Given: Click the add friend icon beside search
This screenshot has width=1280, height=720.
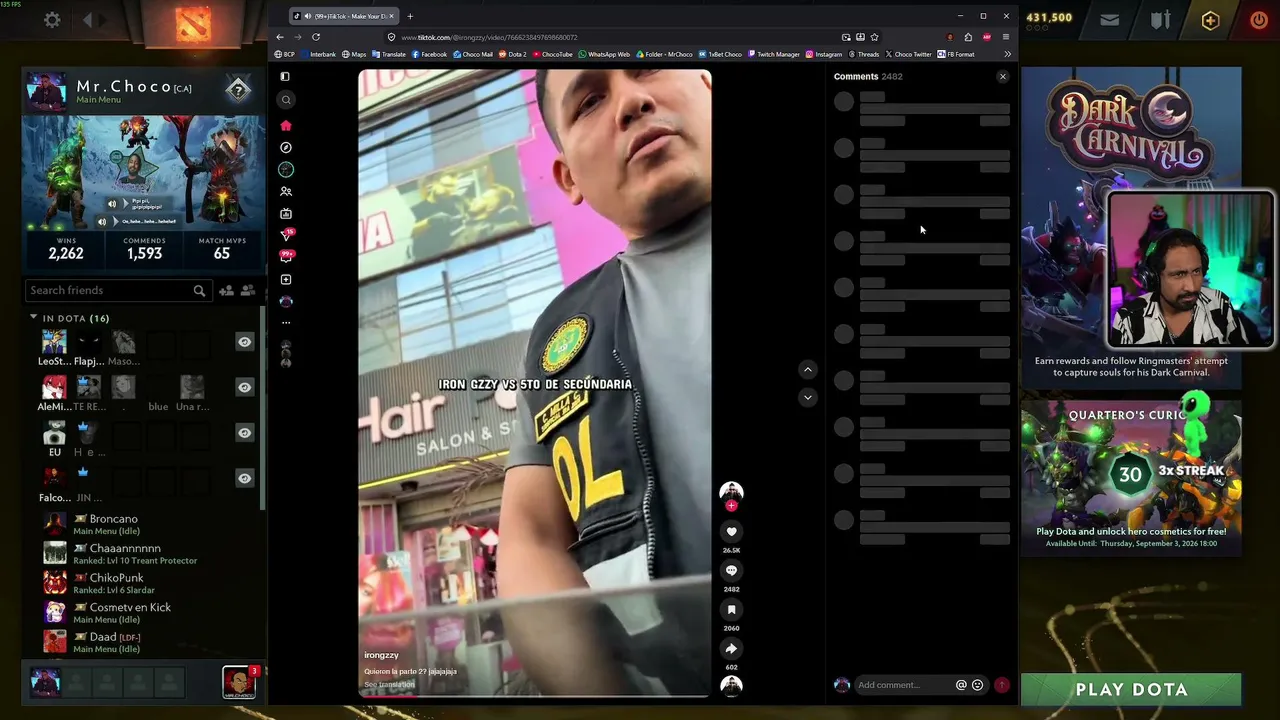Looking at the screenshot, I should coord(226,290).
